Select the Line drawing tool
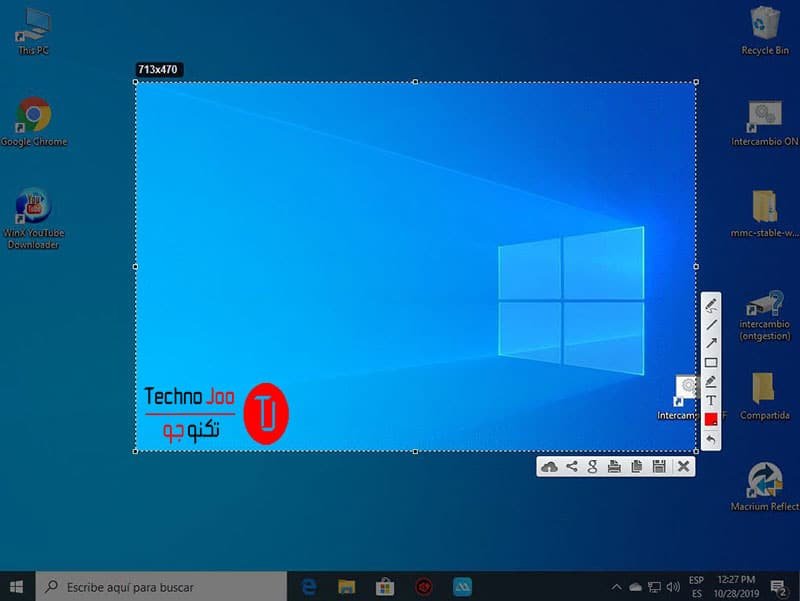800x601 pixels. pos(711,324)
